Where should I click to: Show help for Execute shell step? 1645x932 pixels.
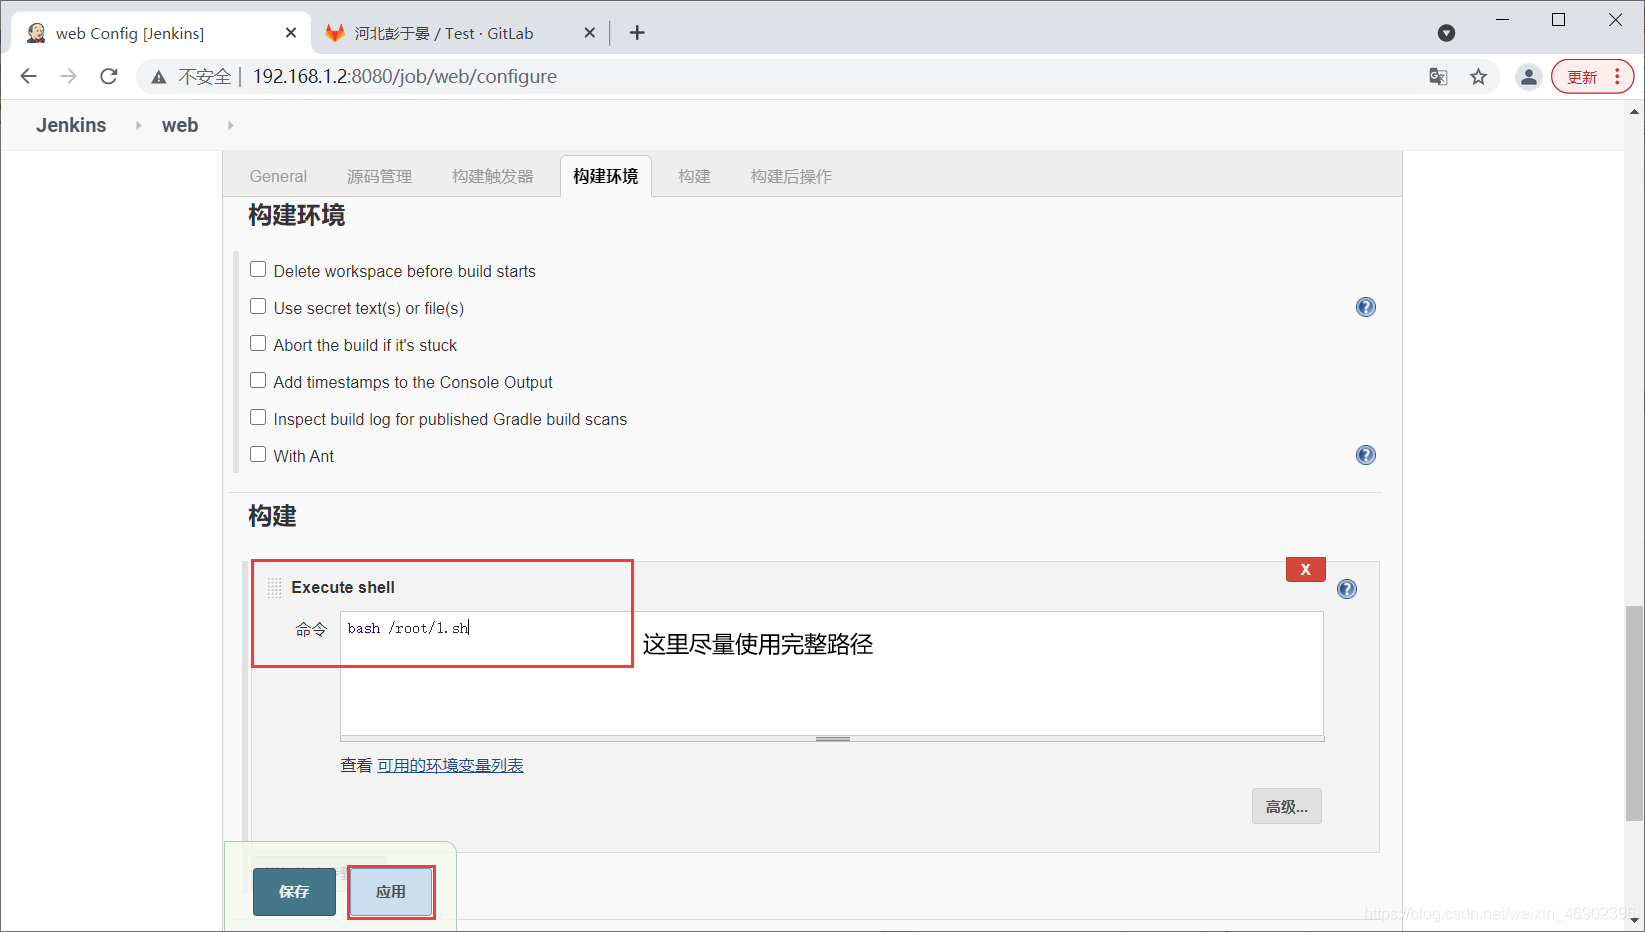click(1347, 589)
